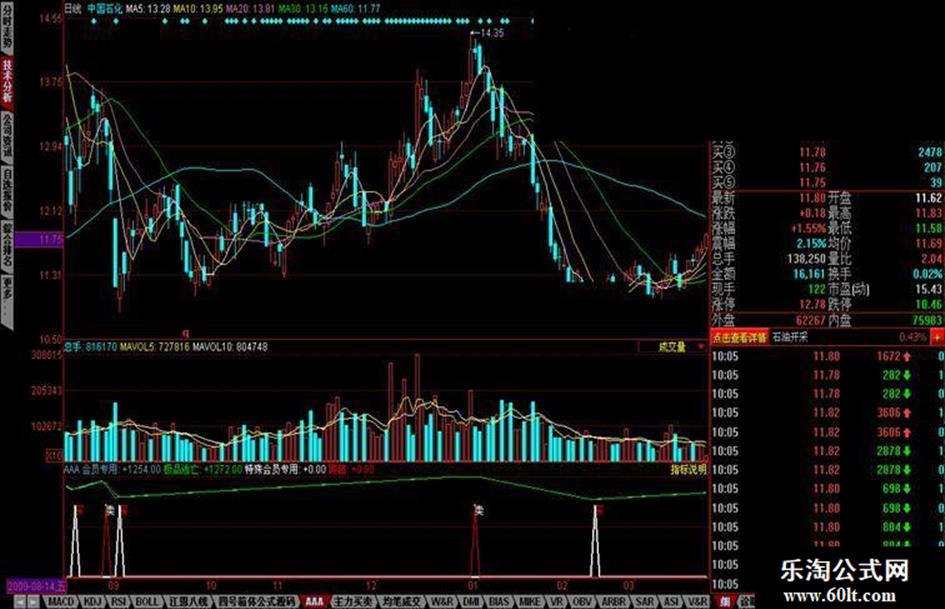The height and width of the screenshot is (609, 945).
Task: Show the DMI indicator
Action: [471, 602]
